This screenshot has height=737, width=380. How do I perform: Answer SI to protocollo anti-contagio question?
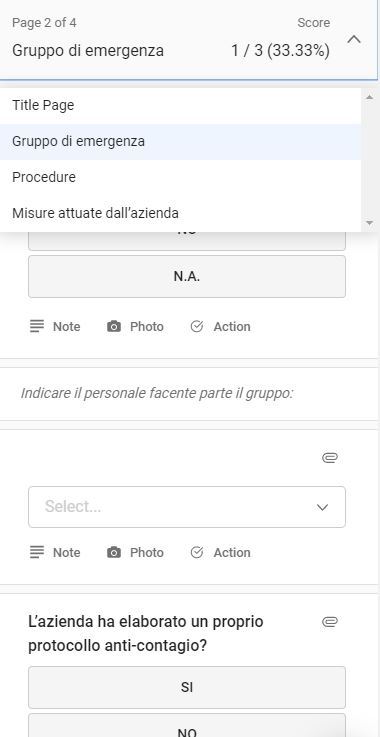[x=187, y=687]
